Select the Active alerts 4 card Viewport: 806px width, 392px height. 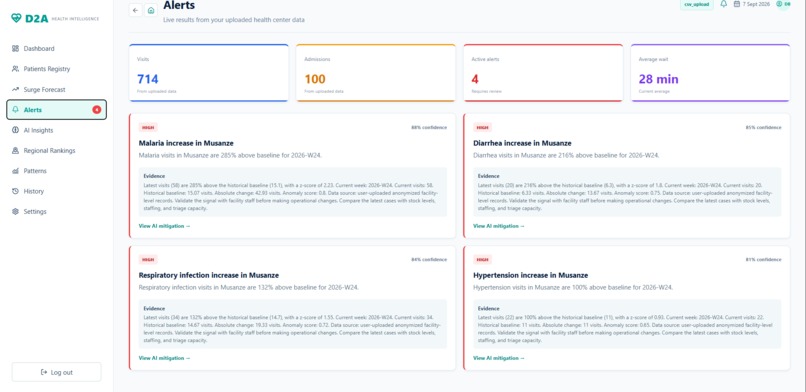point(543,73)
